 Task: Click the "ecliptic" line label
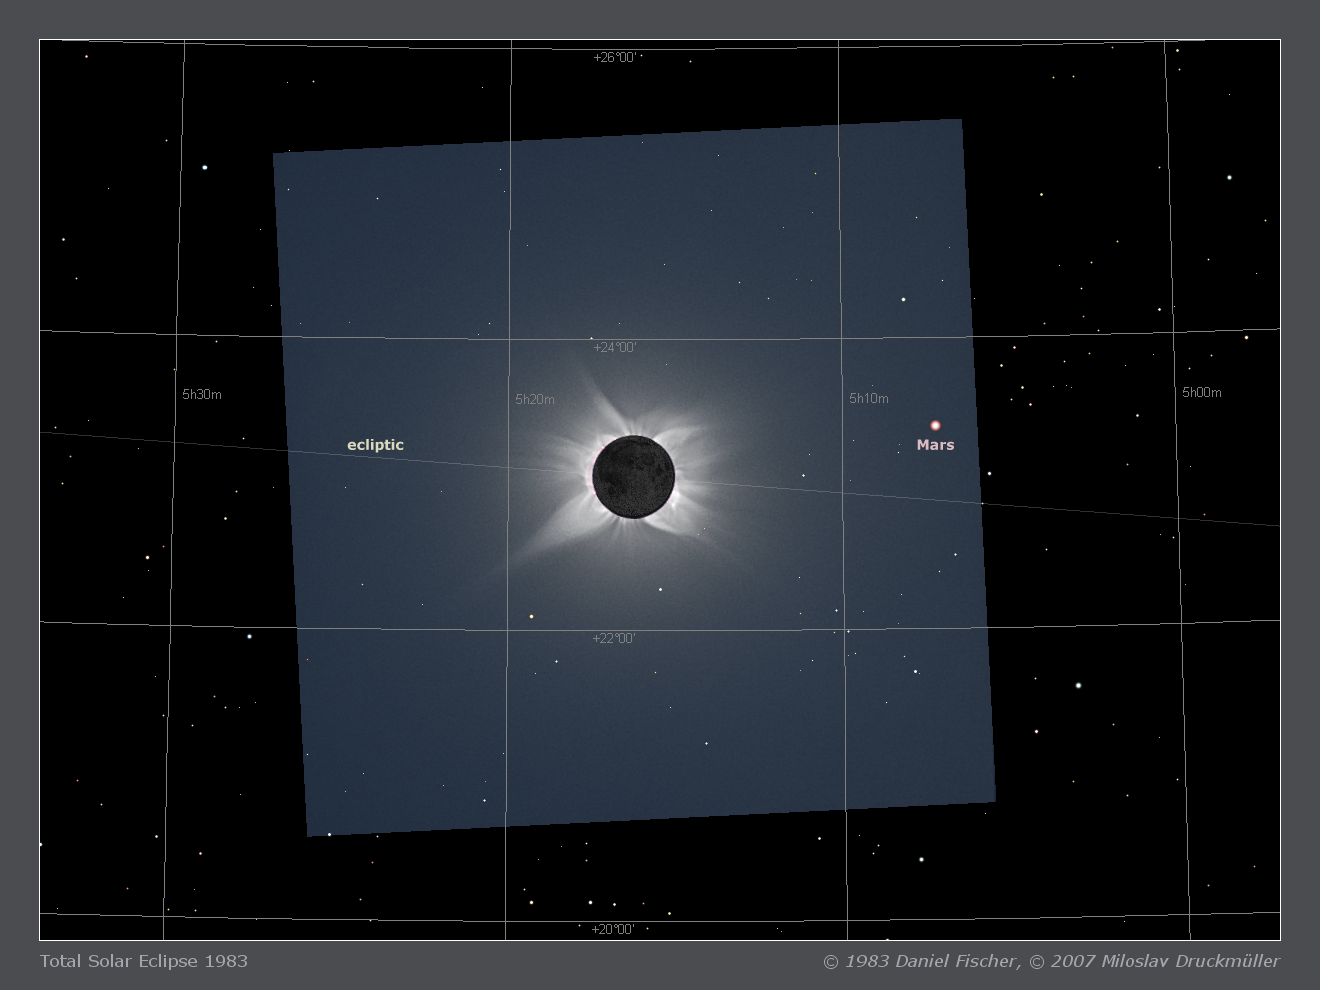(x=375, y=445)
